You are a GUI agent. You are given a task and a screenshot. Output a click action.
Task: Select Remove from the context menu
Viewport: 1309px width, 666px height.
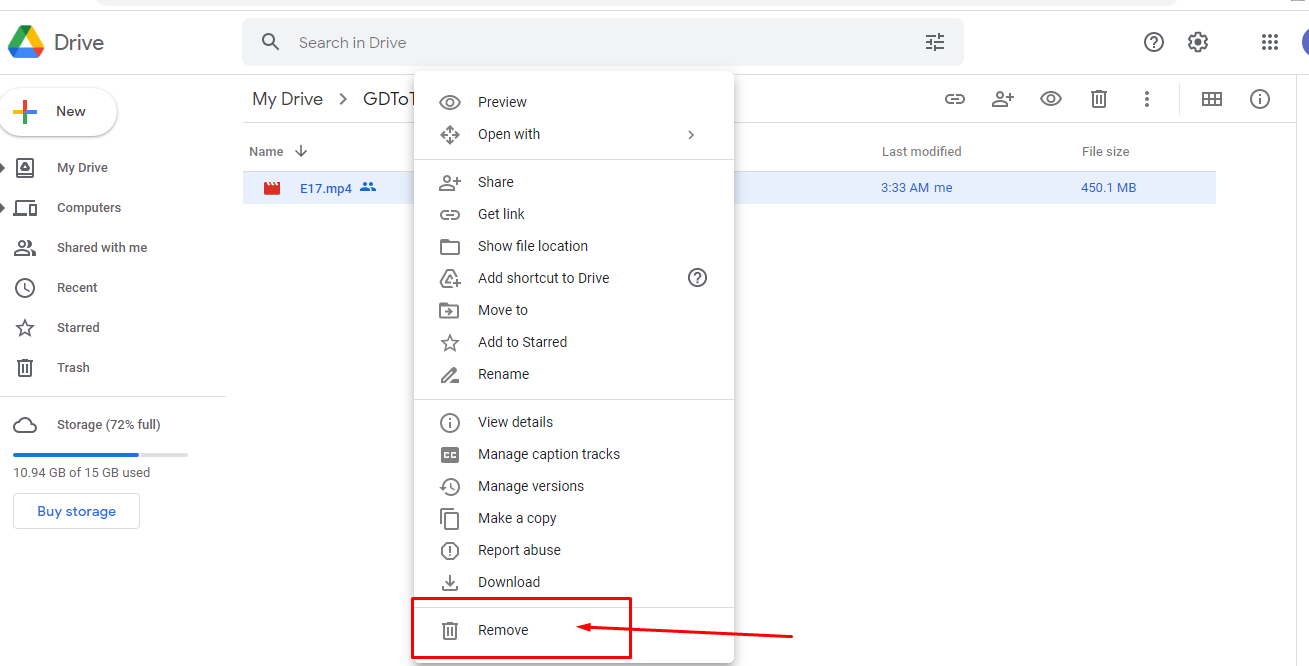504,629
